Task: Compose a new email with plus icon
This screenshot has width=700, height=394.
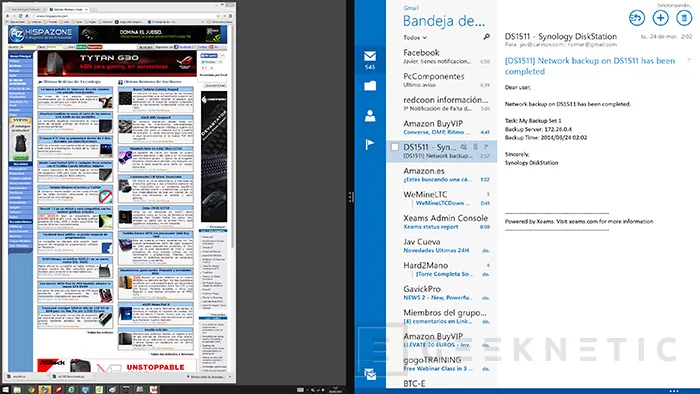Action: [x=660, y=18]
